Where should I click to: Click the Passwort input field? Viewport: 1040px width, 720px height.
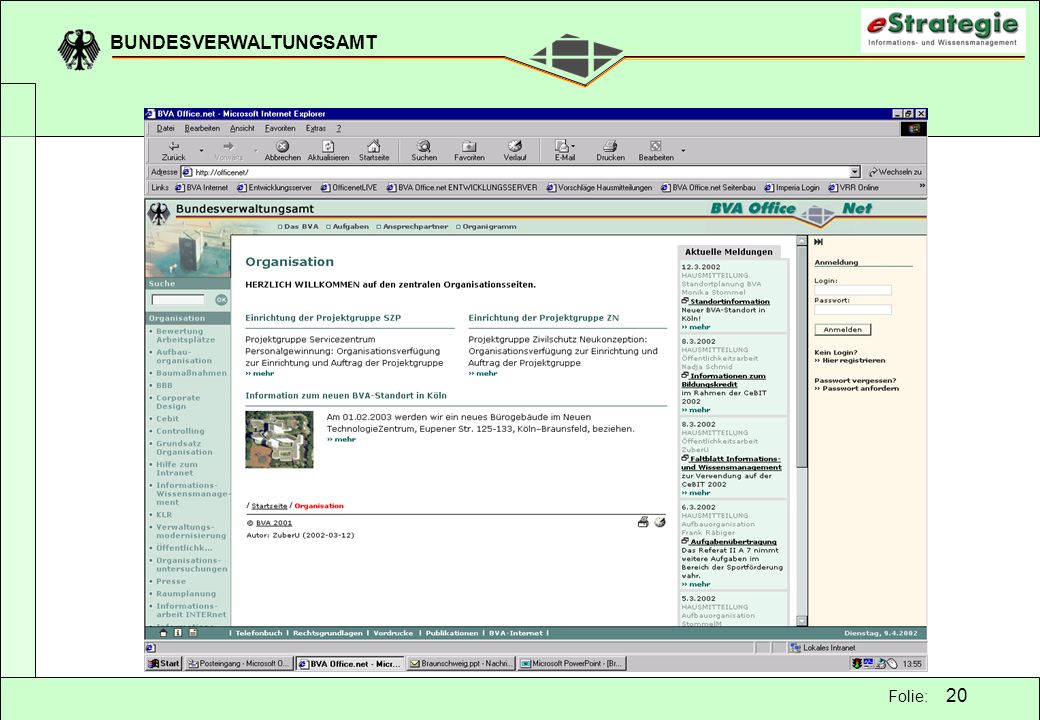(853, 310)
